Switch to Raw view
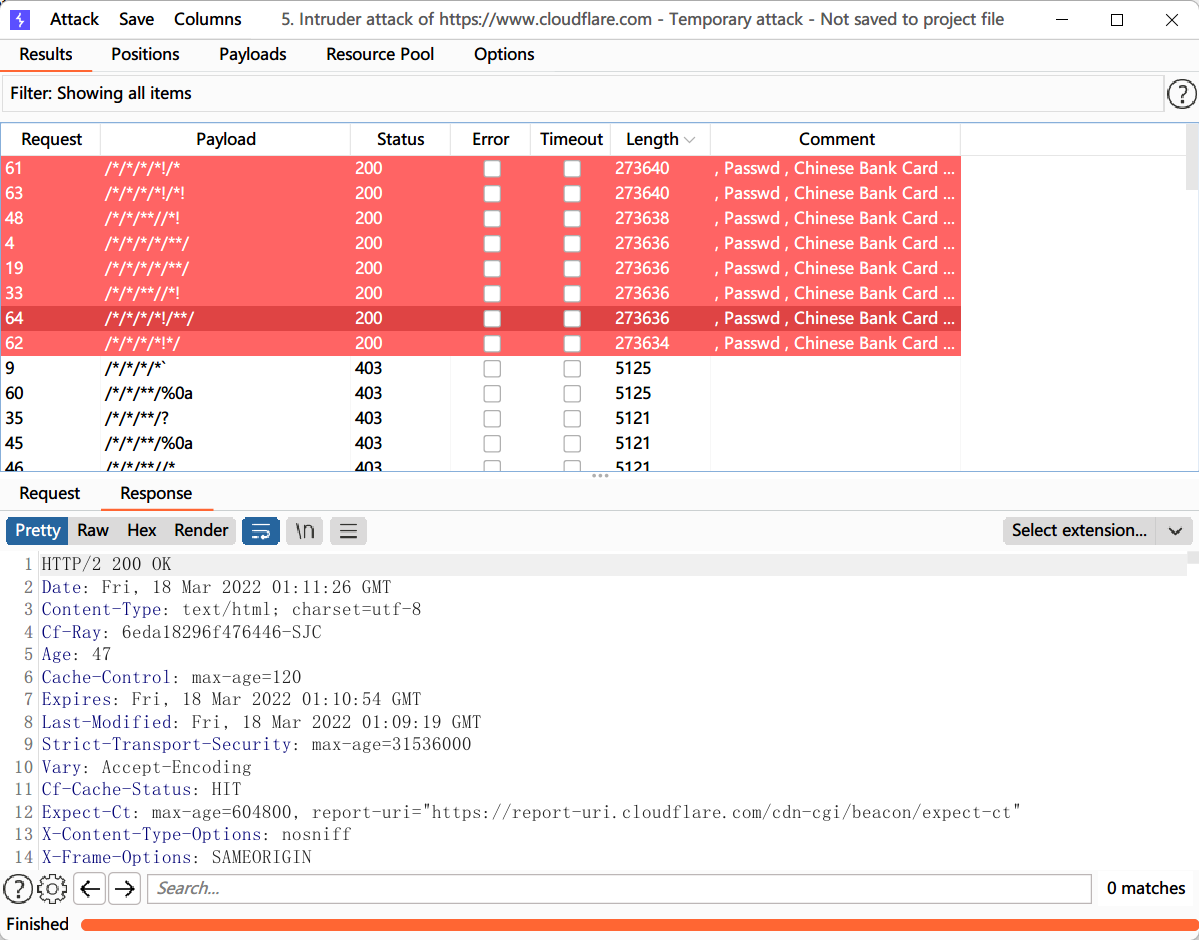This screenshot has width=1199, height=940. (x=93, y=531)
